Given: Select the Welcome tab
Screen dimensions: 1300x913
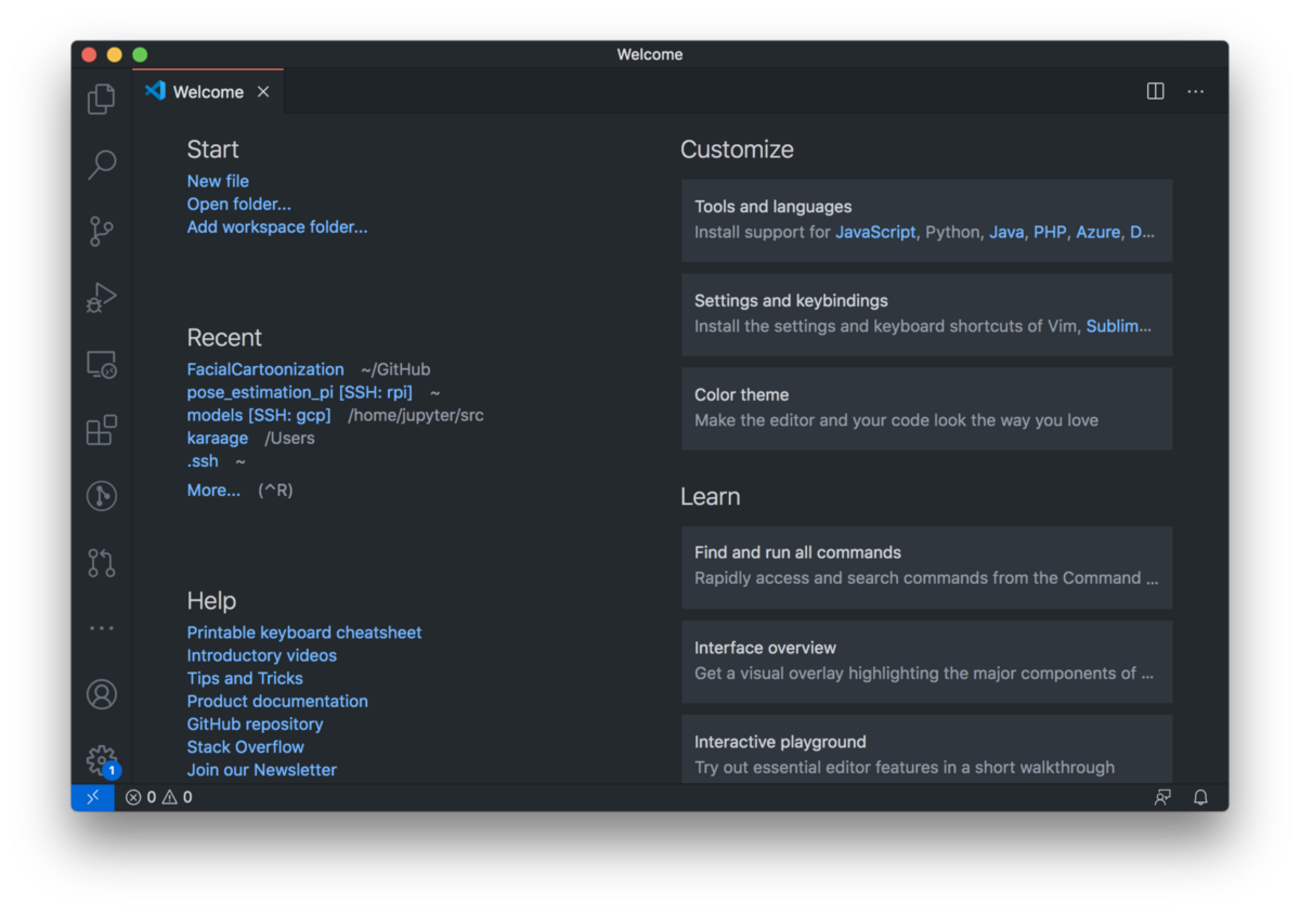Looking at the screenshot, I should (x=207, y=92).
